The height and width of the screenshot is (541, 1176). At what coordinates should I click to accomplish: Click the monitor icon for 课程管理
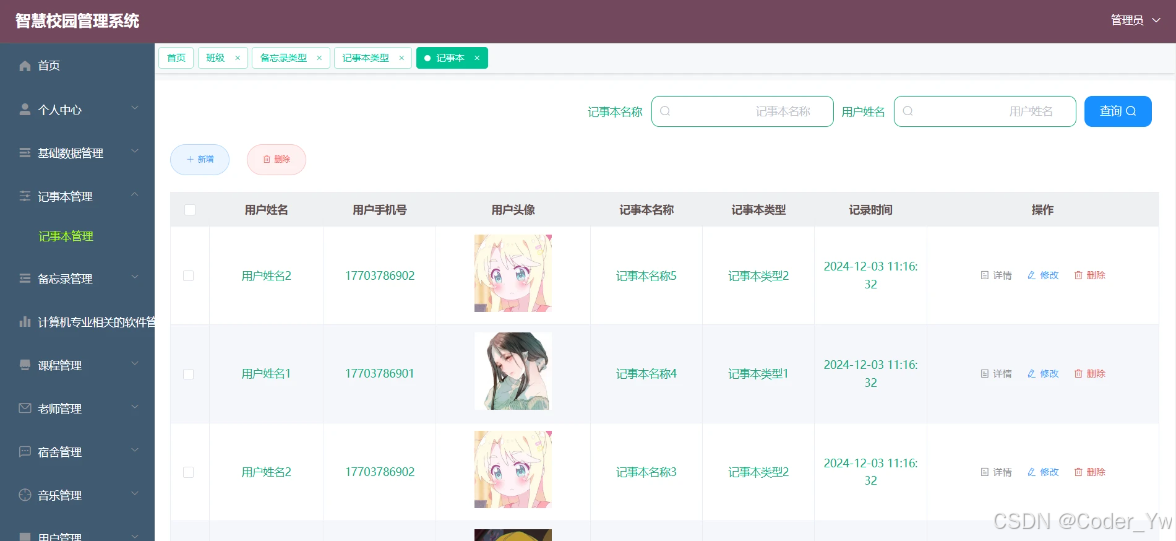pyautogui.click(x=25, y=365)
